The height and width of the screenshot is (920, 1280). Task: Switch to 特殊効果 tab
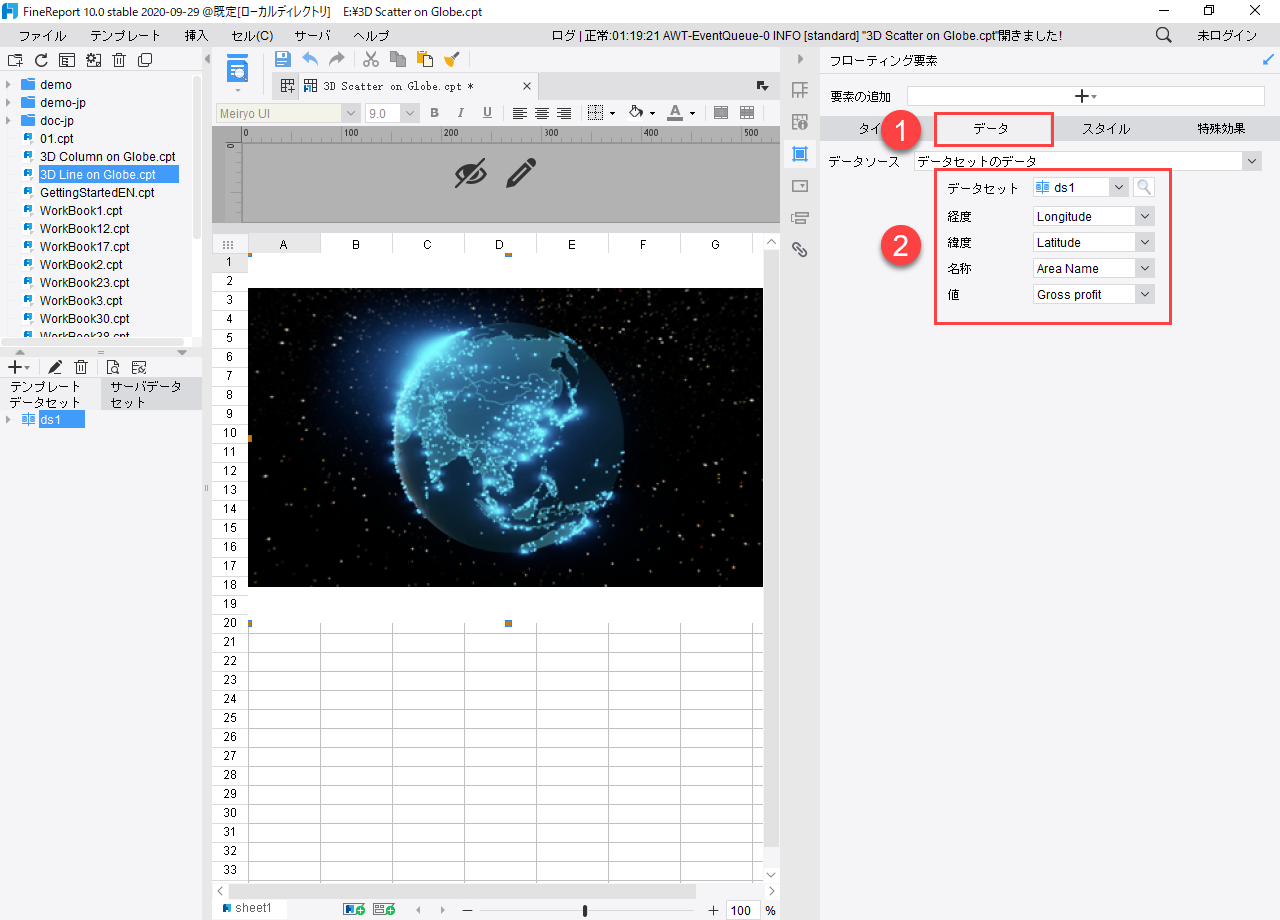[x=1221, y=129]
